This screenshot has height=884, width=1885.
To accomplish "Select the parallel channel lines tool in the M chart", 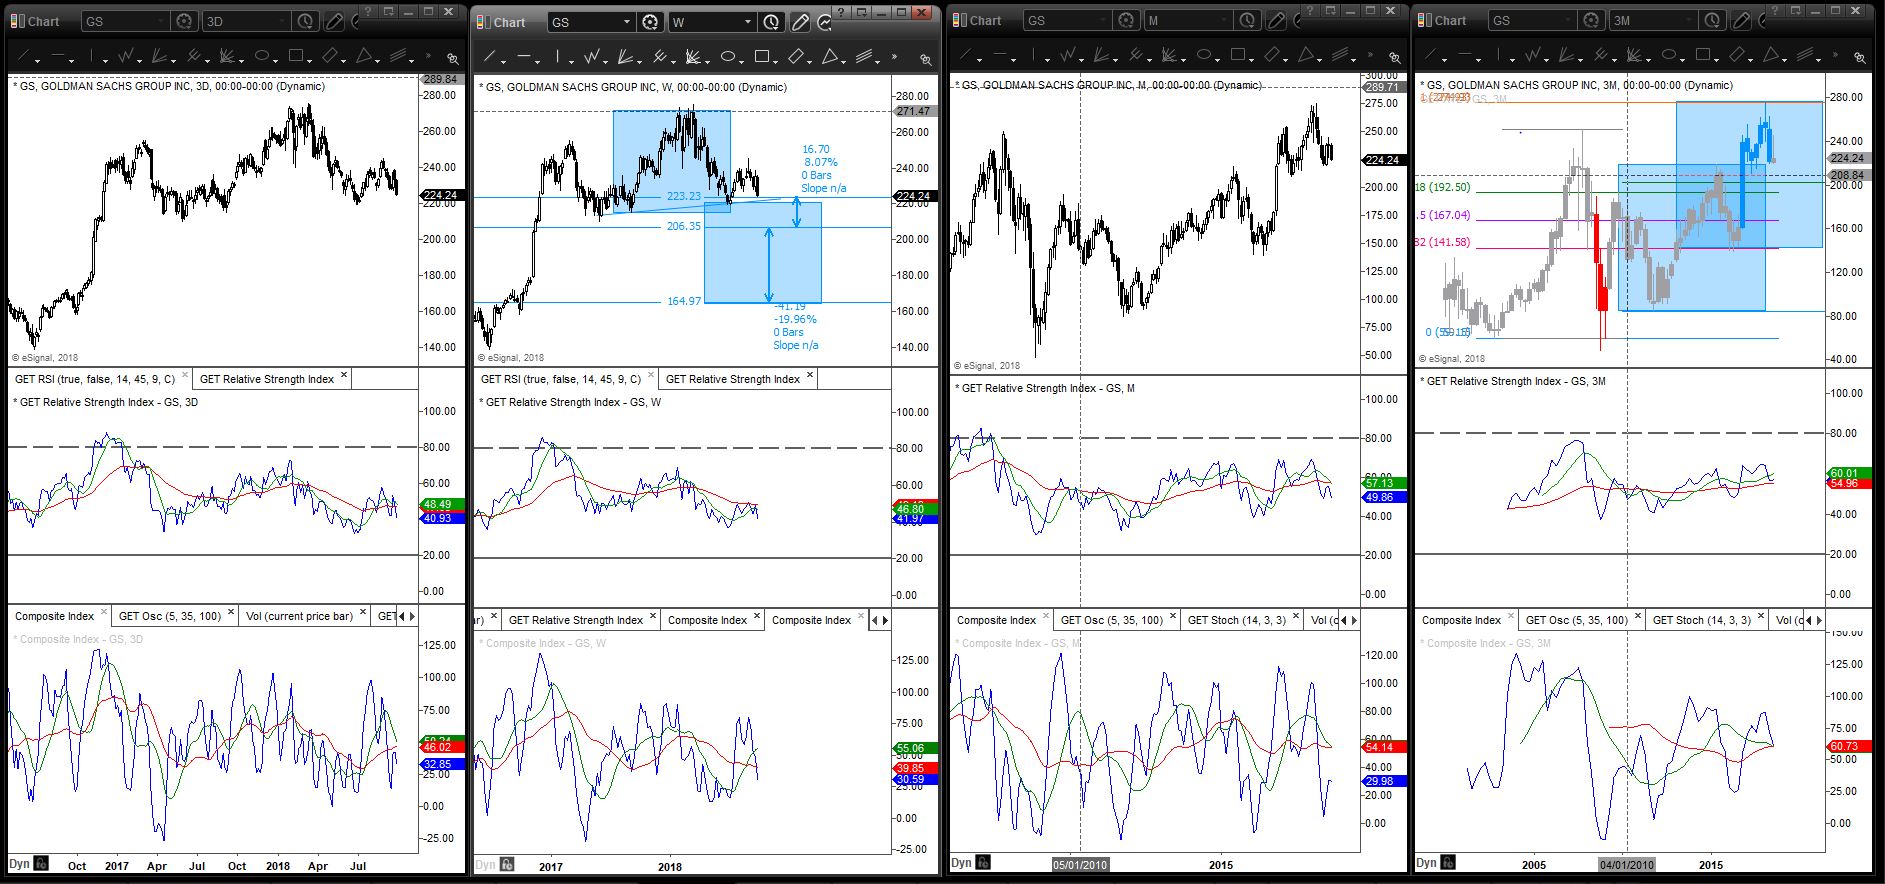I will click(1339, 56).
